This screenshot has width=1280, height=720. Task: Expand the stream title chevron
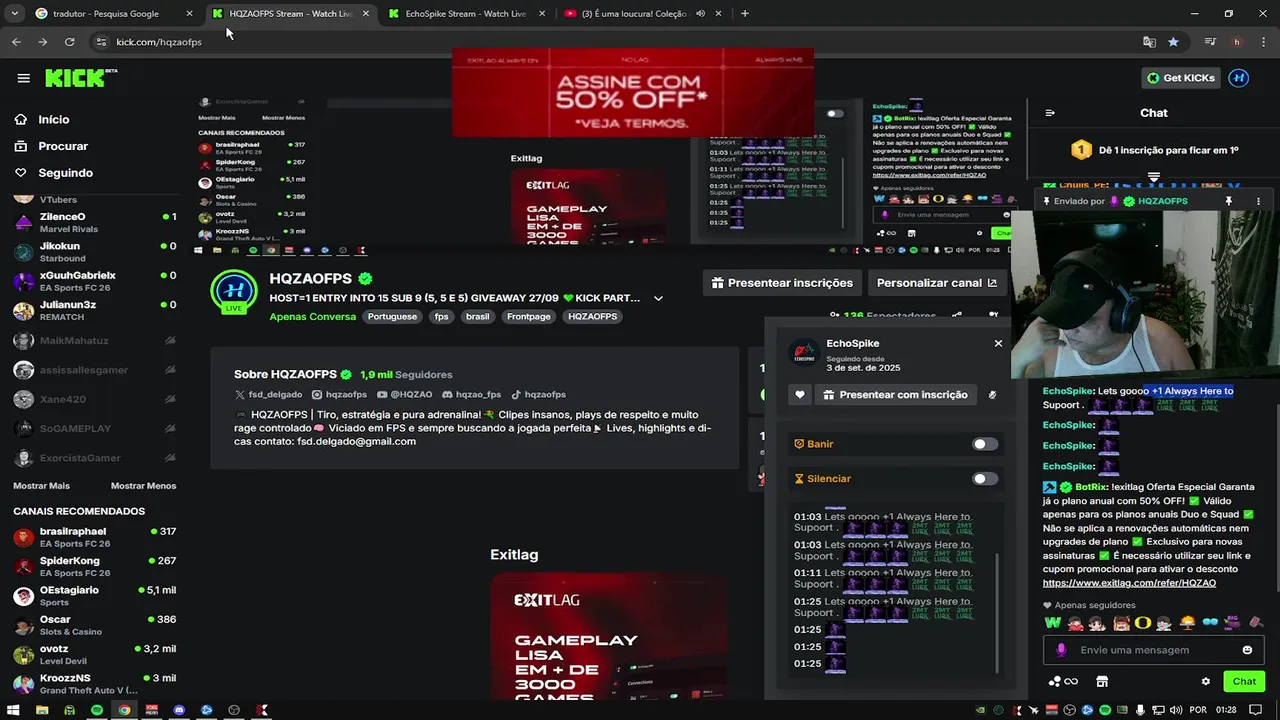point(658,298)
